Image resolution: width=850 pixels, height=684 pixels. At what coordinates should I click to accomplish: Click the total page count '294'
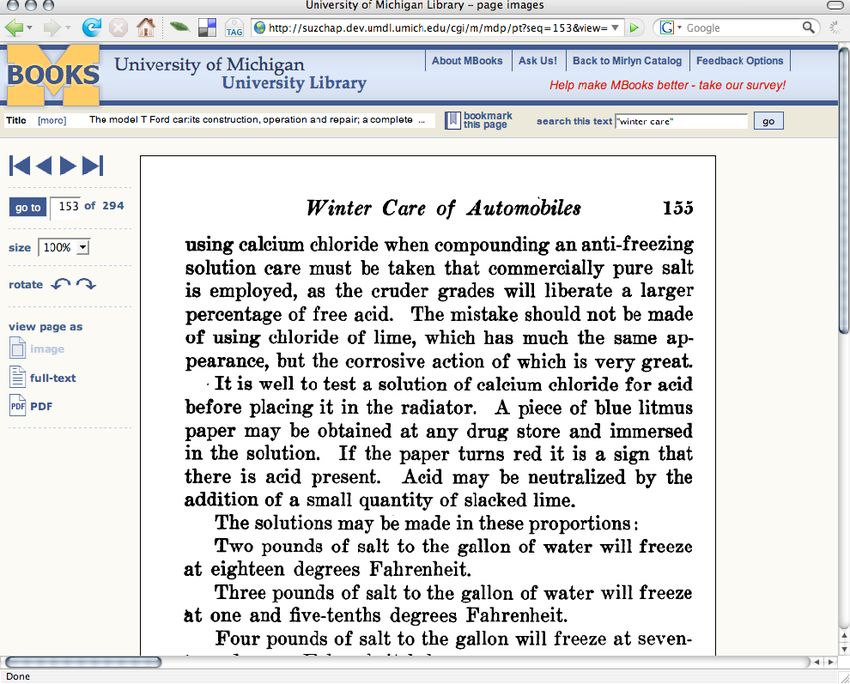(113, 206)
